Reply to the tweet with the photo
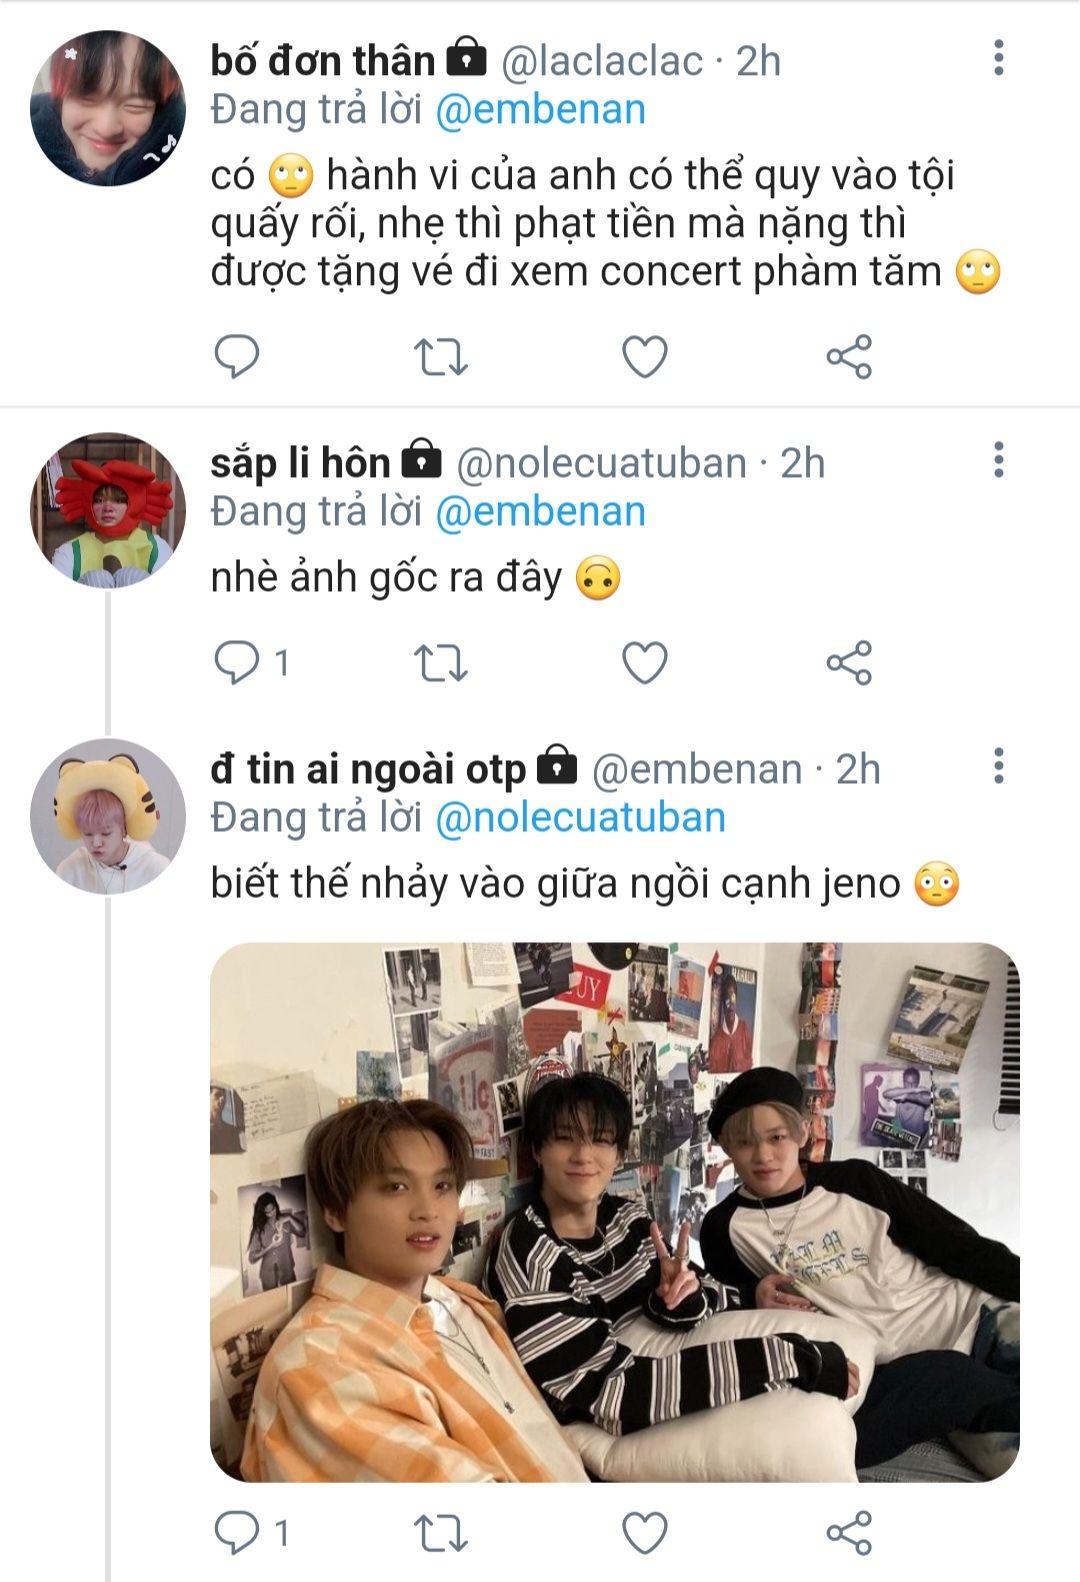The height and width of the screenshot is (1582, 1080). [237, 1532]
